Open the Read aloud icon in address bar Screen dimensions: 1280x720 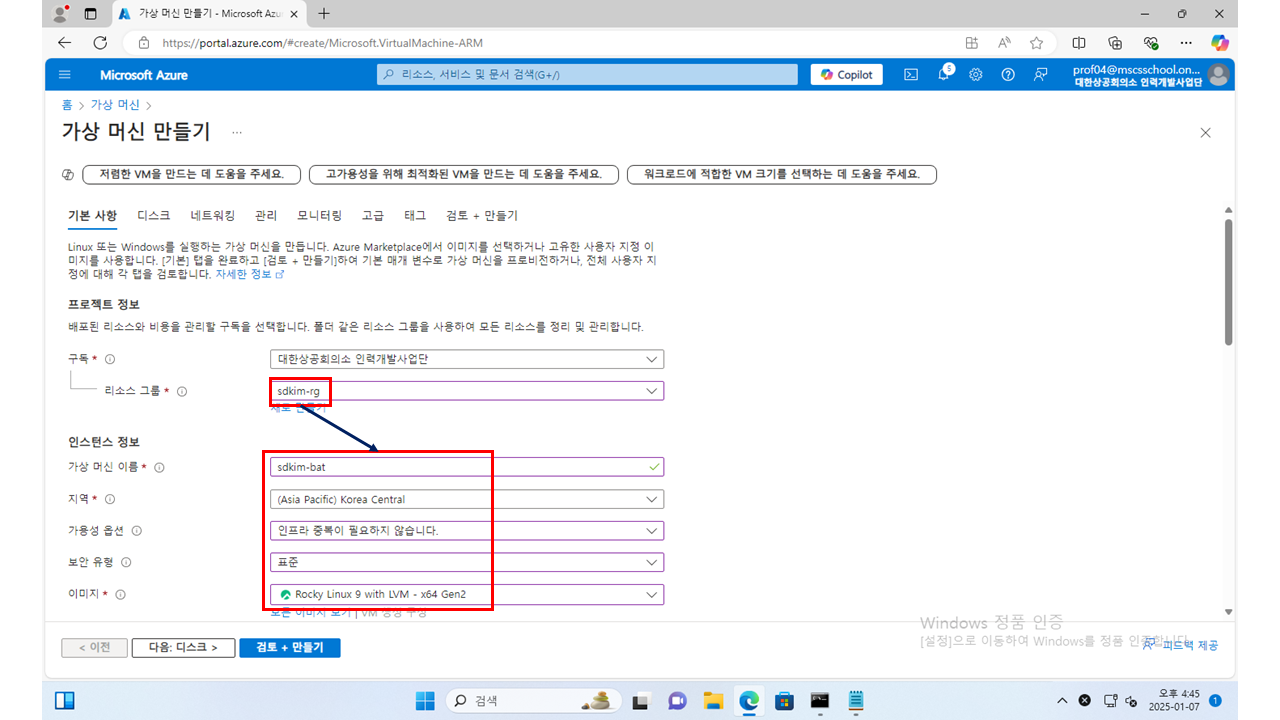click(x=1004, y=43)
